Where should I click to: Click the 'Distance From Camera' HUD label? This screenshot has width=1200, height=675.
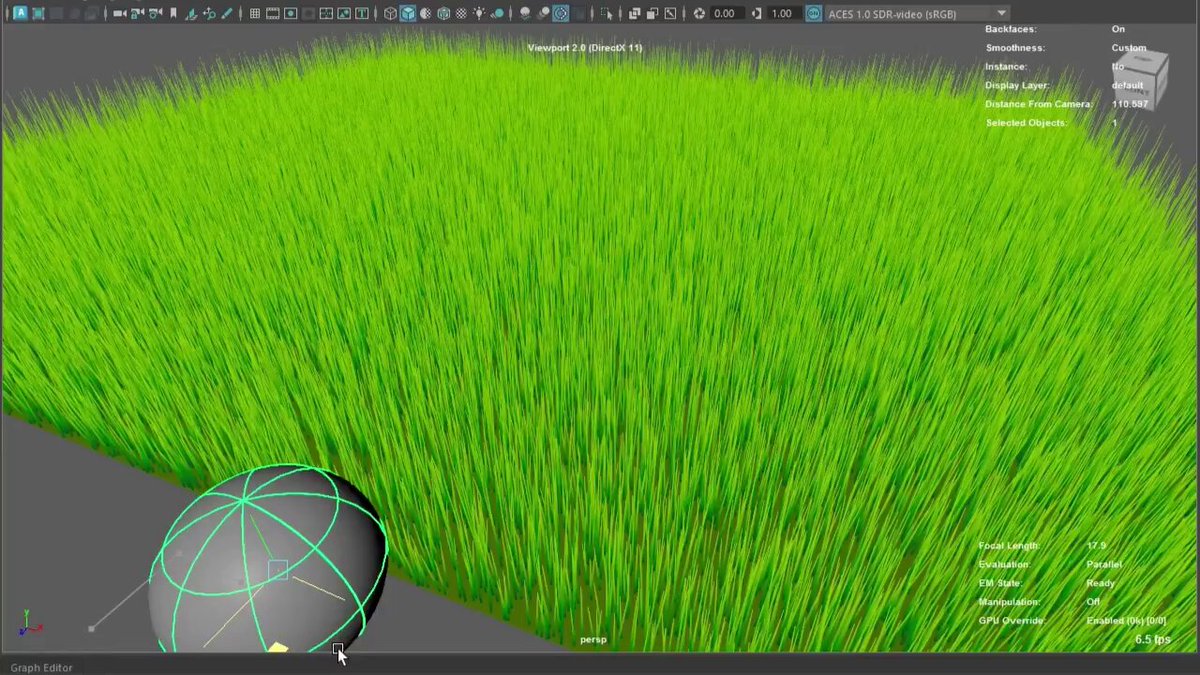coord(1038,104)
